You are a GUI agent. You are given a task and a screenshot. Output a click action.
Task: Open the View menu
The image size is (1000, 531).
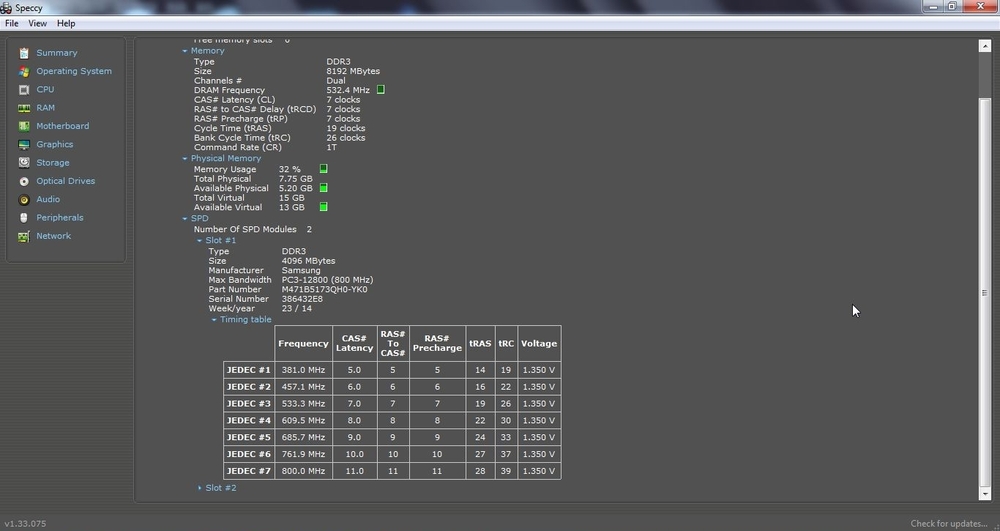coord(37,23)
